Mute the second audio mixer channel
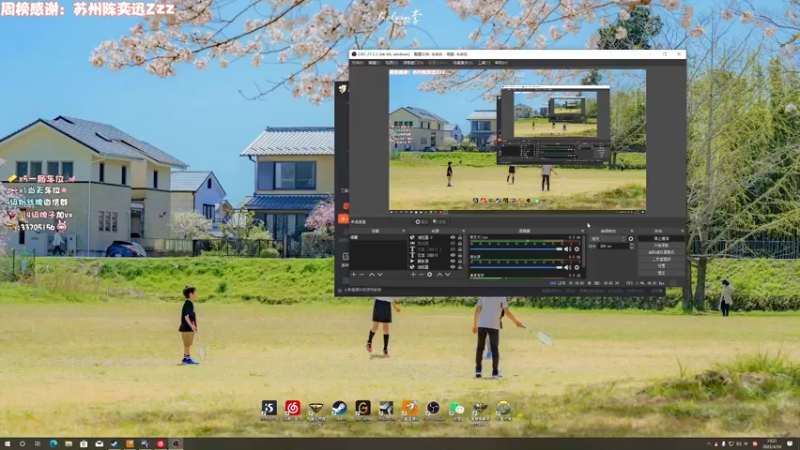Viewport: 800px width, 450px height. coord(567,267)
